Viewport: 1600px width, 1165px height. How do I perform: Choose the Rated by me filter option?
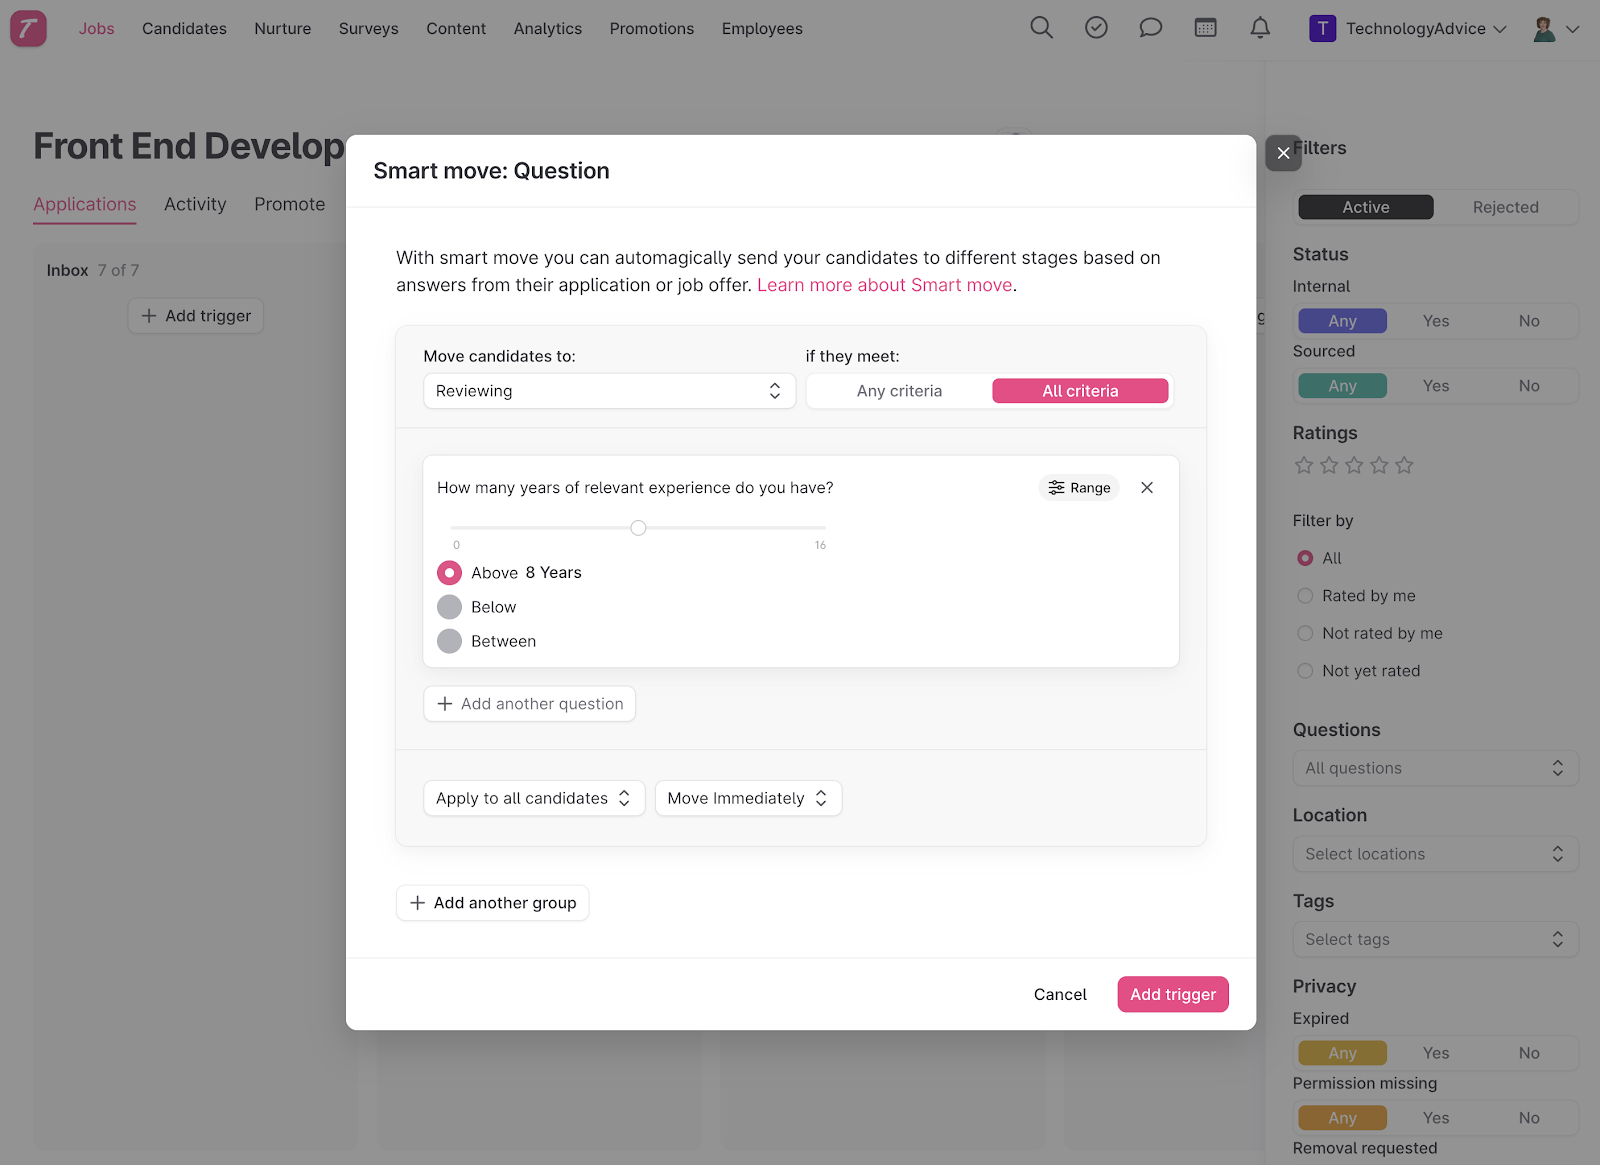(1305, 595)
